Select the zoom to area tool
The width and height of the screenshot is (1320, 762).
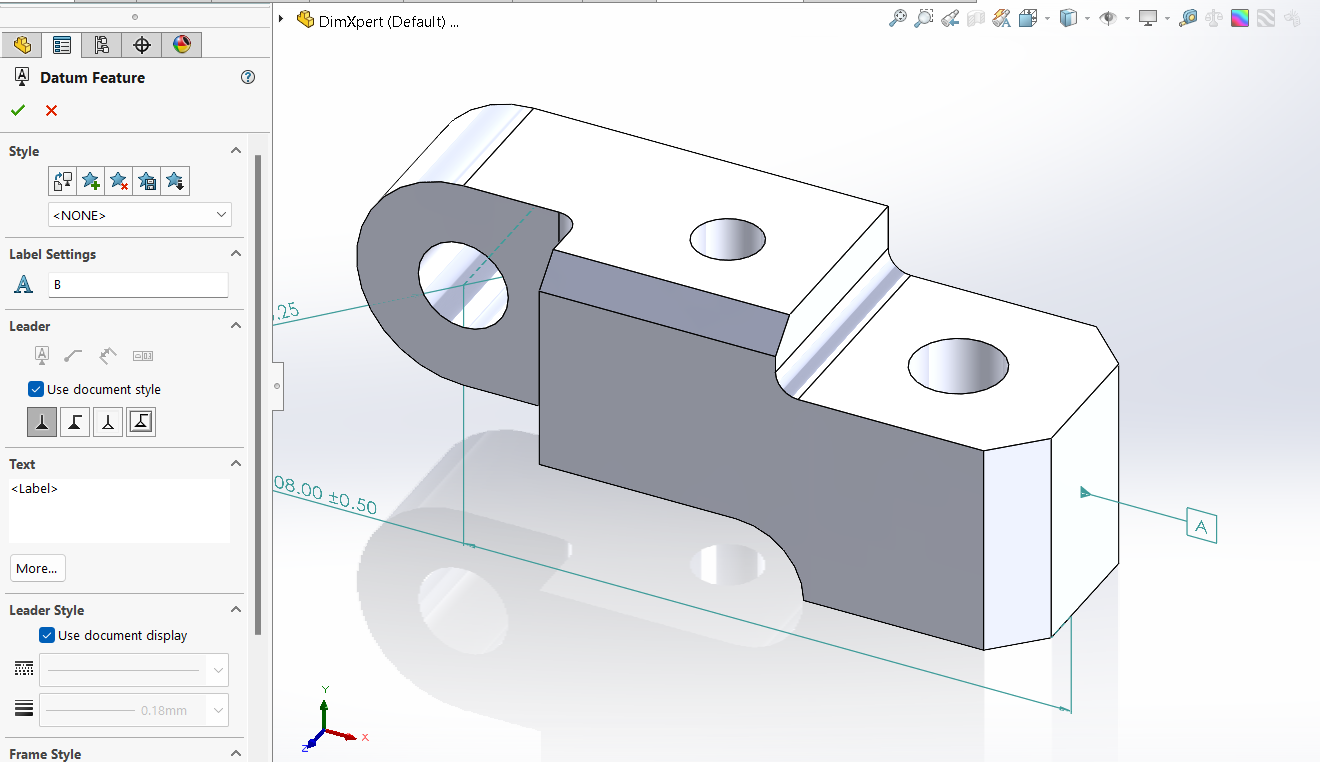click(x=924, y=18)
